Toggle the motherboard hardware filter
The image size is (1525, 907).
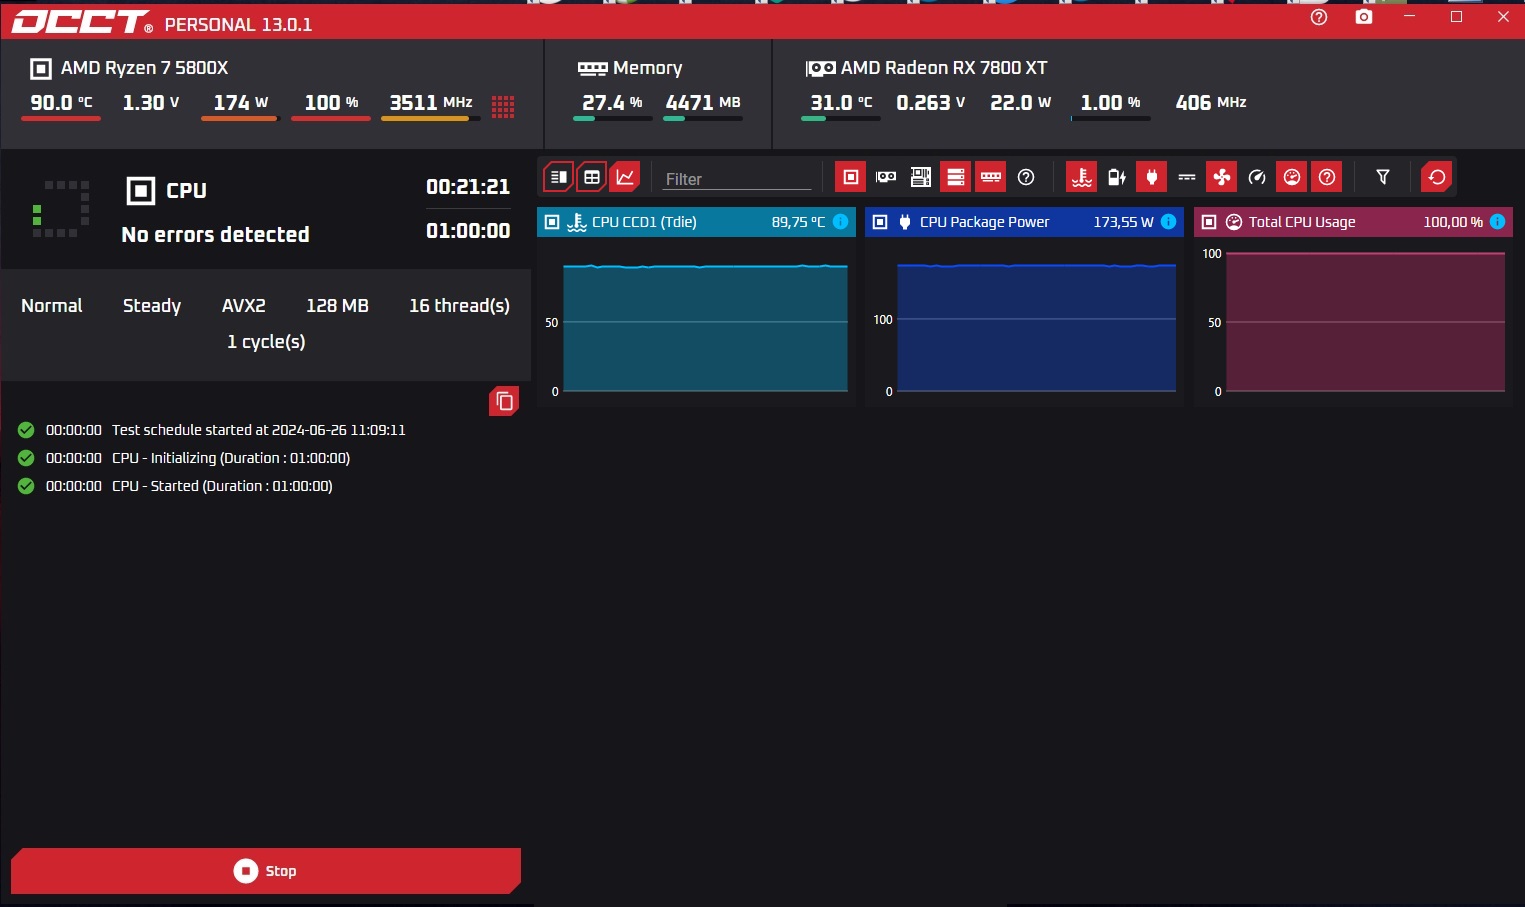[x=921, y=177]
